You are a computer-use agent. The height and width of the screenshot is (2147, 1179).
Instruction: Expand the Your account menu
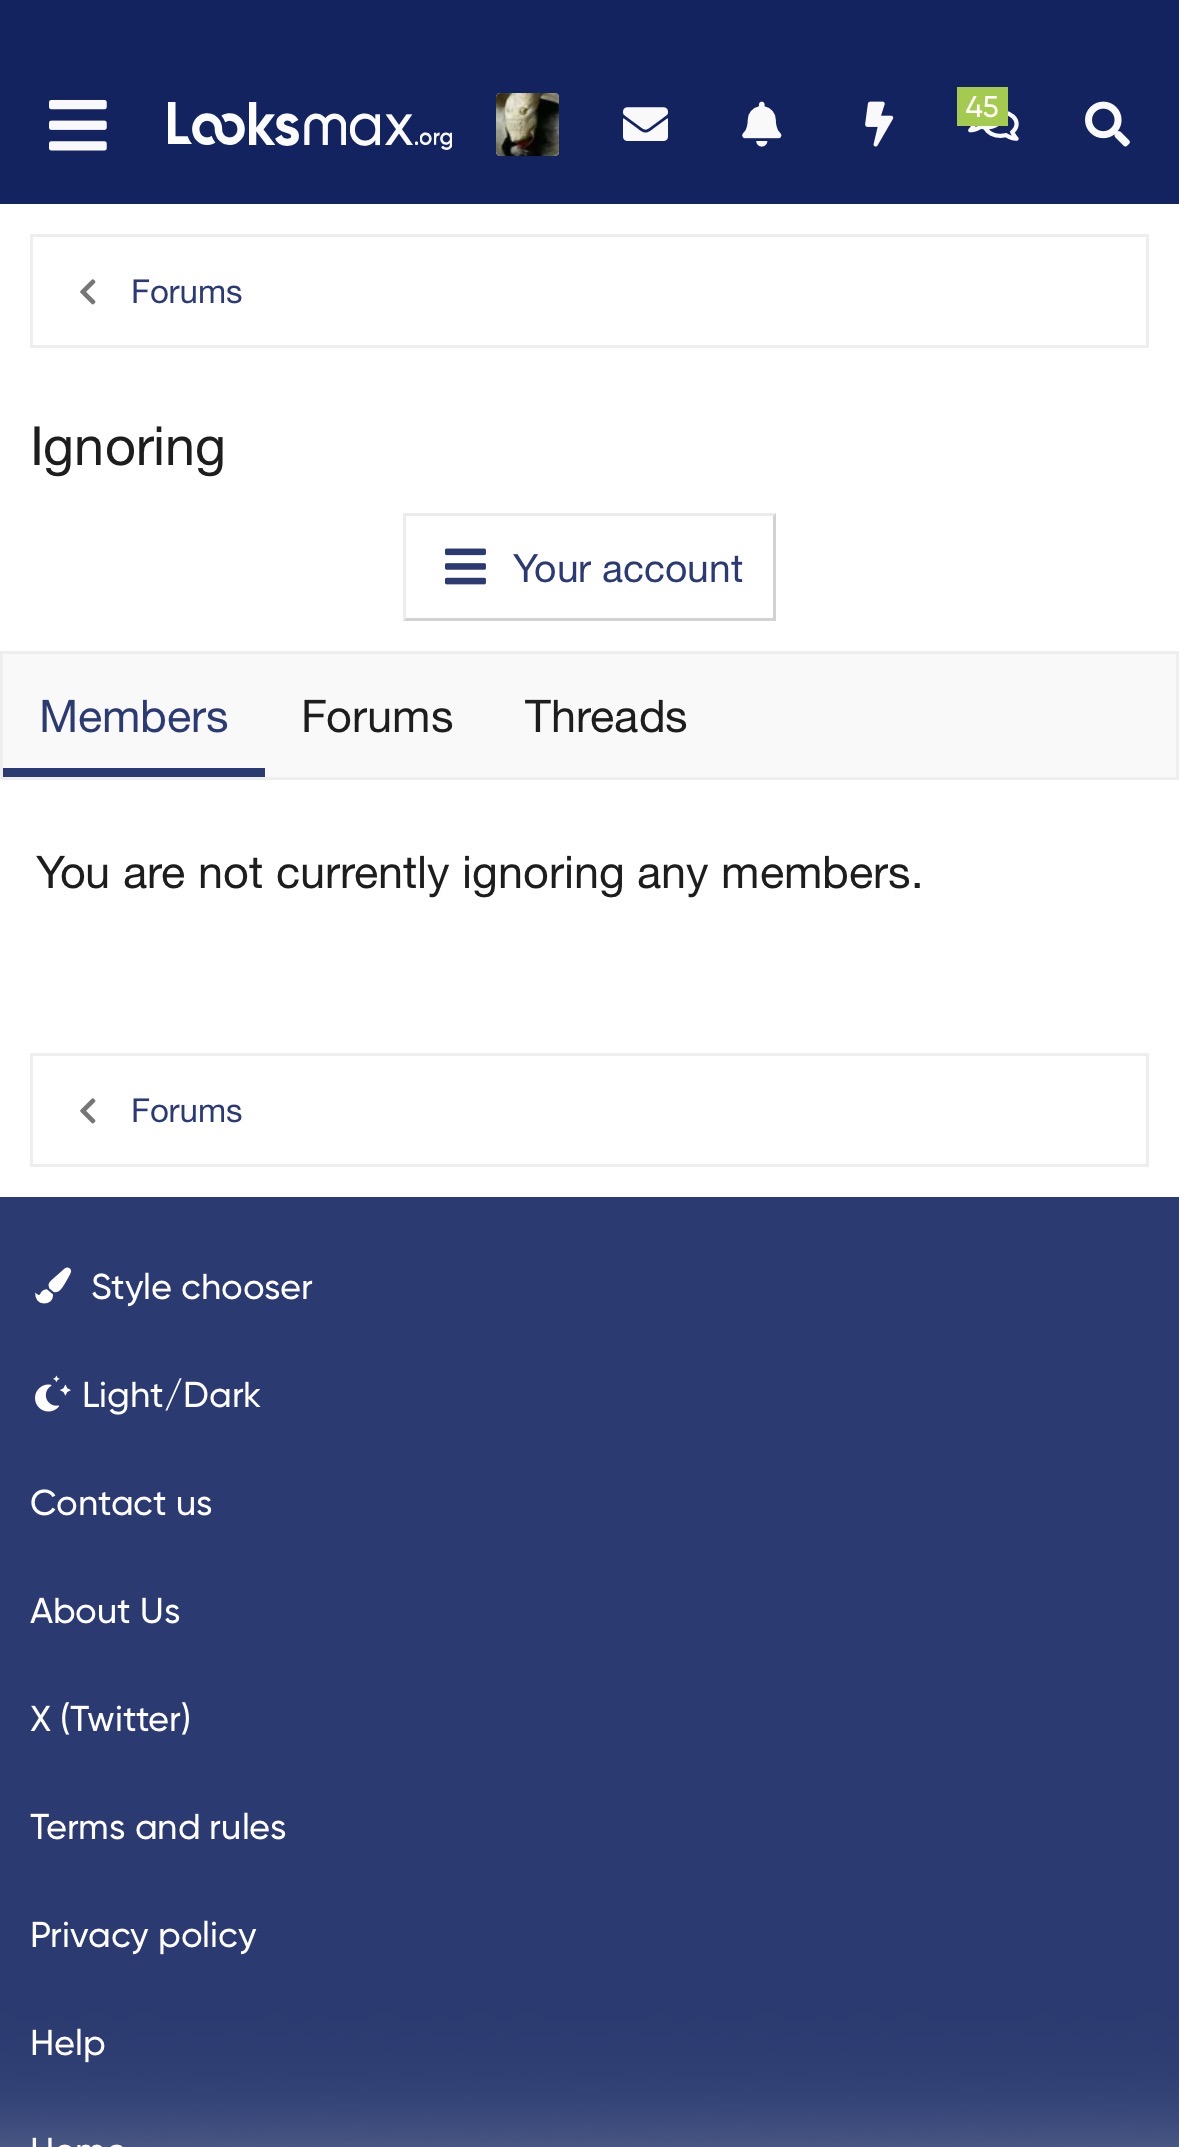pos(589,568)
